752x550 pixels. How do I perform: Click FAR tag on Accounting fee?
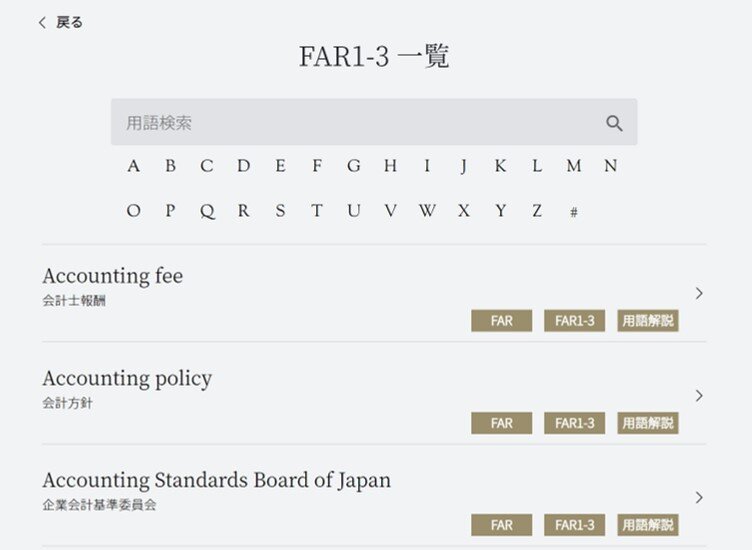coord(502,321)
